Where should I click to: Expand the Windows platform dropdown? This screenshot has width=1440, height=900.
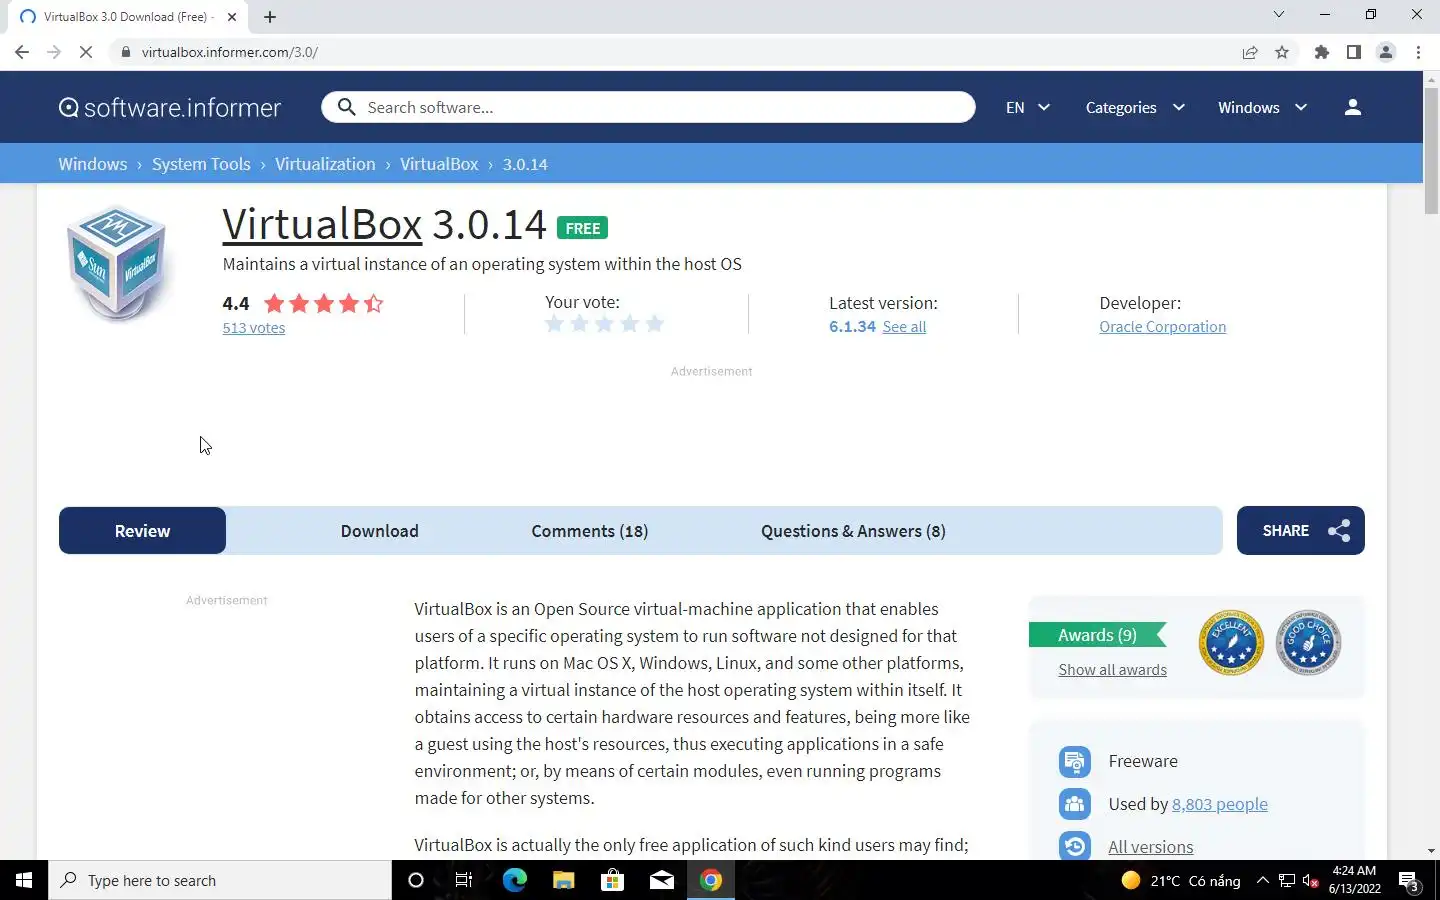point(1262,107)
